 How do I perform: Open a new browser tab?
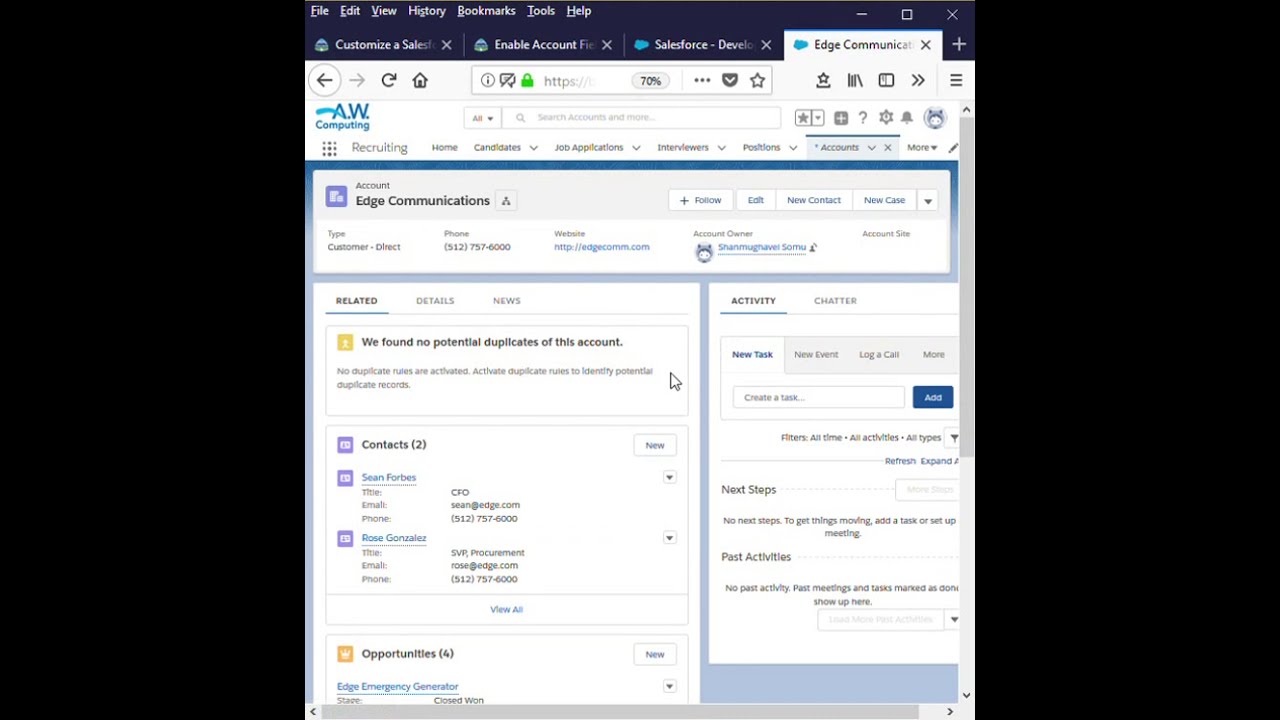[x=959, y=44]
